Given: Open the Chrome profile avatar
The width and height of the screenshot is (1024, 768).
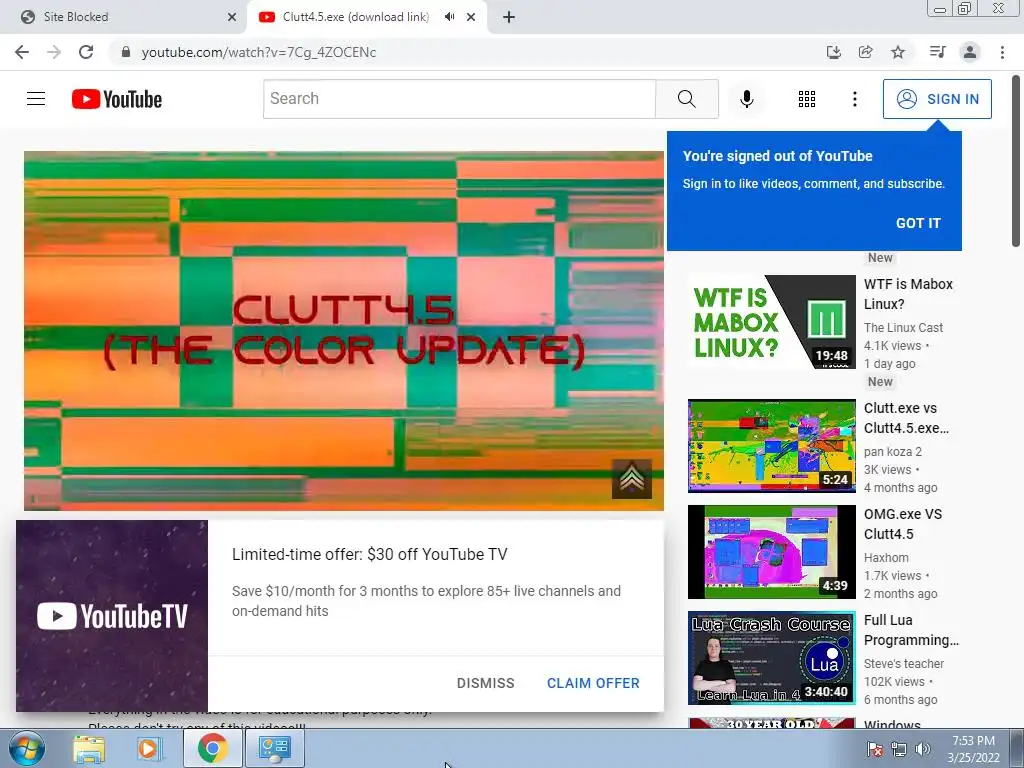Looking at the screenshot, I should [970, 52].
